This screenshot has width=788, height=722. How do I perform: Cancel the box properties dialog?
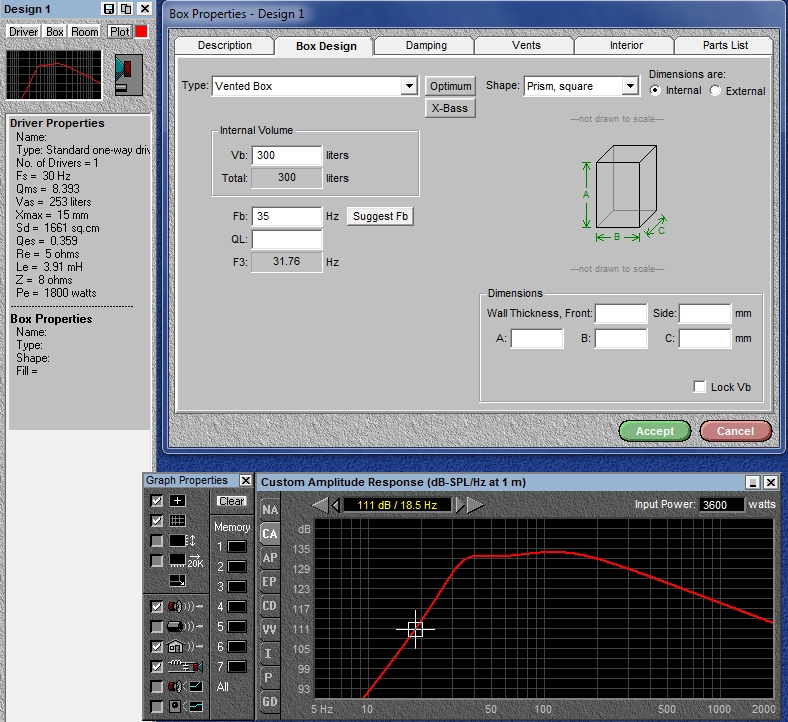(x=735, y=431)
